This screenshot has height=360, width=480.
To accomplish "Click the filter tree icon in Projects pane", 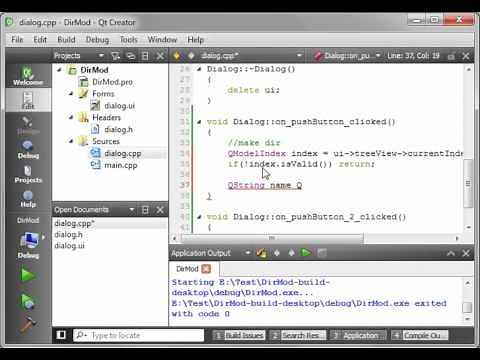I will click(115, 56).
